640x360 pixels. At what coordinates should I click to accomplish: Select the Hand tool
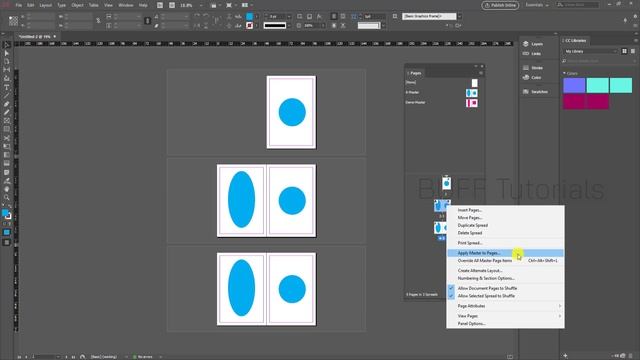7,189
